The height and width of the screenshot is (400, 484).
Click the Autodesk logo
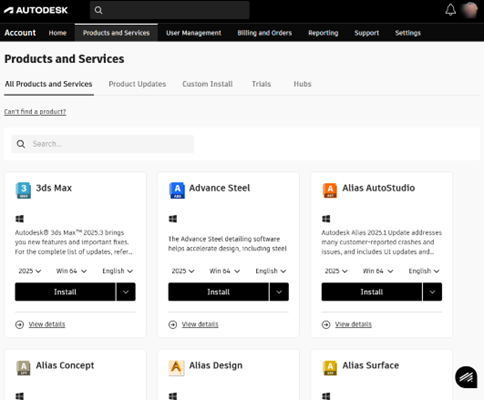(36, 10)
